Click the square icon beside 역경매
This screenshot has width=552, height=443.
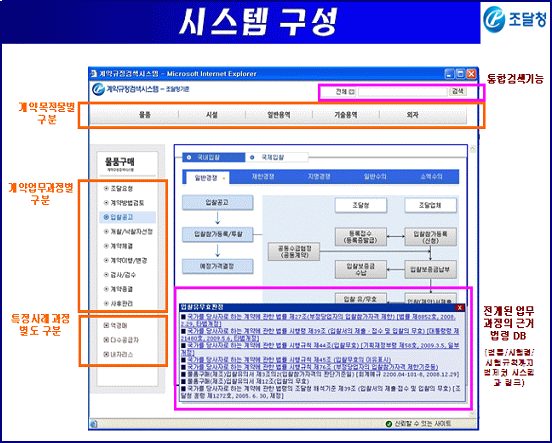[106, 325]
